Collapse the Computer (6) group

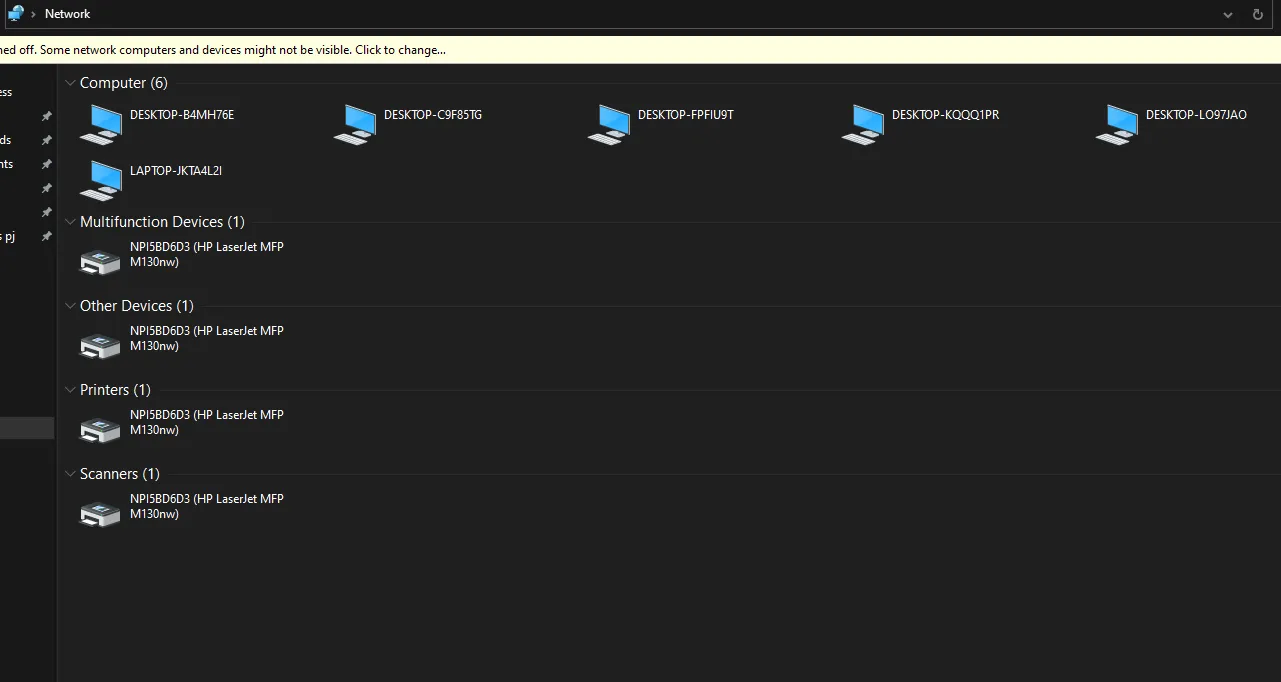pyautogui.click(x=70, y=83)
